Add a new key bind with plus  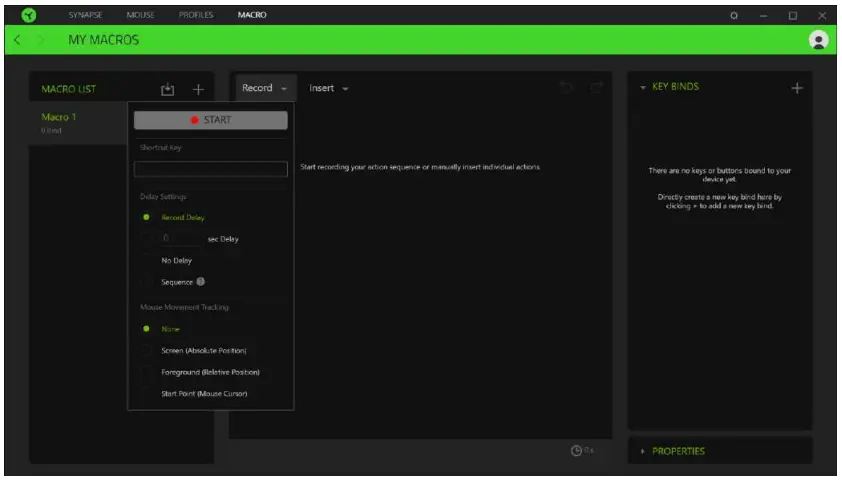[x=797, y=88]
